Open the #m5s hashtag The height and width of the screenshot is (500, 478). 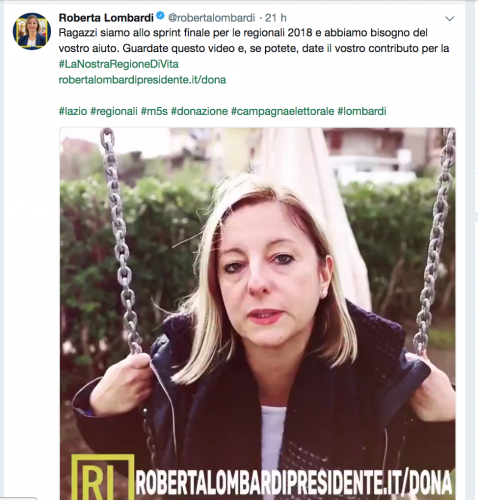click(x=154, y=111)
